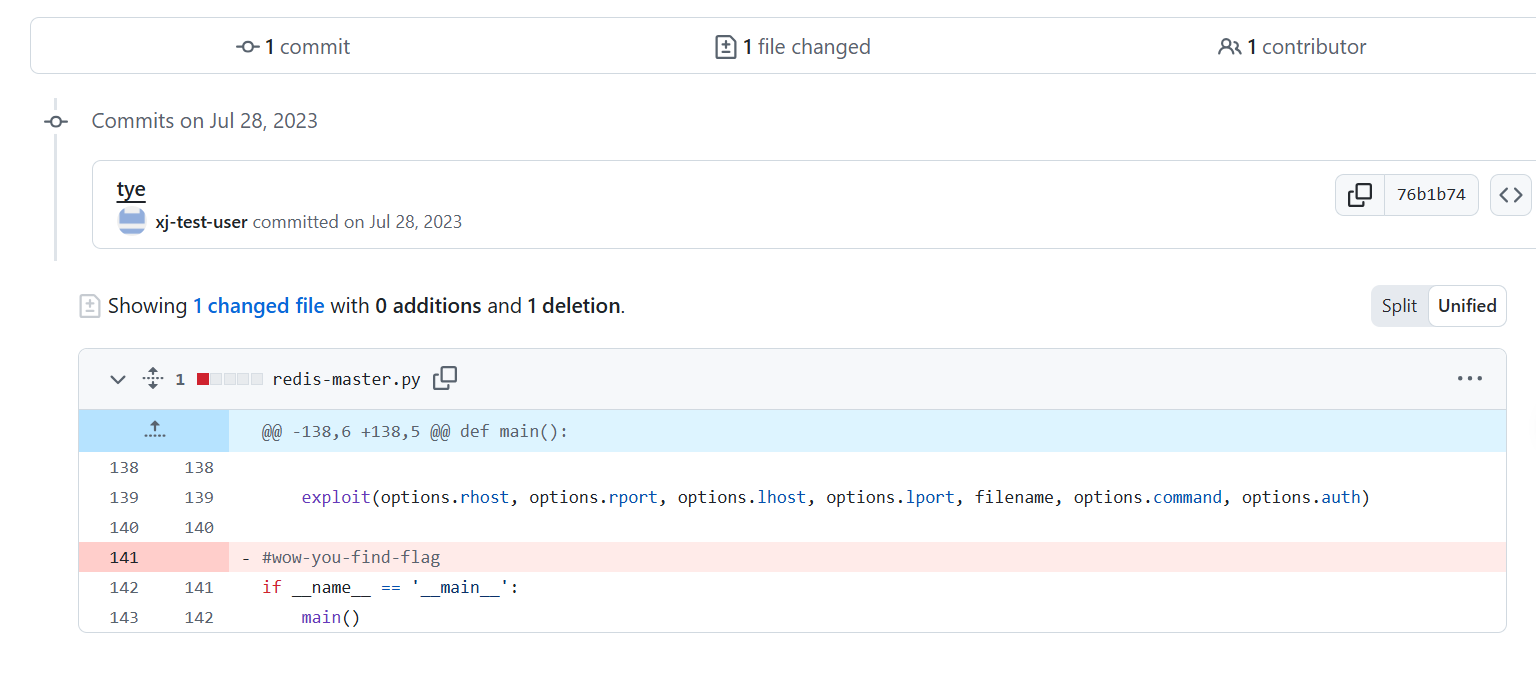
Task: Click the file diff icon beside Showing
Action: (x=90, y=306)
